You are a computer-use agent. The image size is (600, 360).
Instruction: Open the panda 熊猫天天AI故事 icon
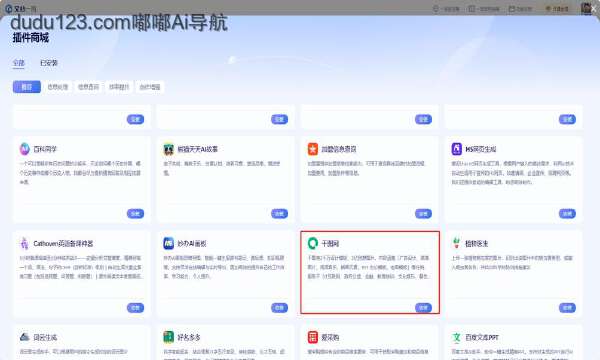[x=169, y=149]
